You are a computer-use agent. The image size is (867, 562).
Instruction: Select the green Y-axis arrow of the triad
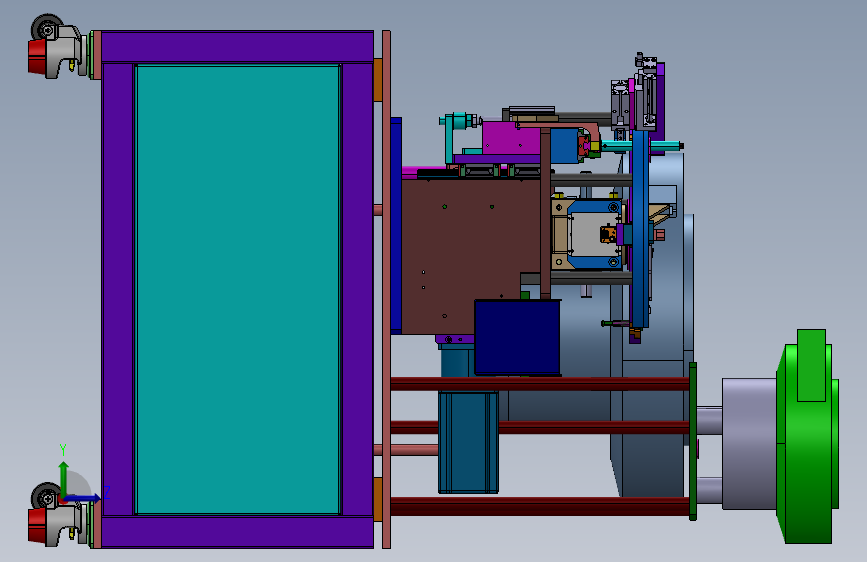tap(64, 479)
